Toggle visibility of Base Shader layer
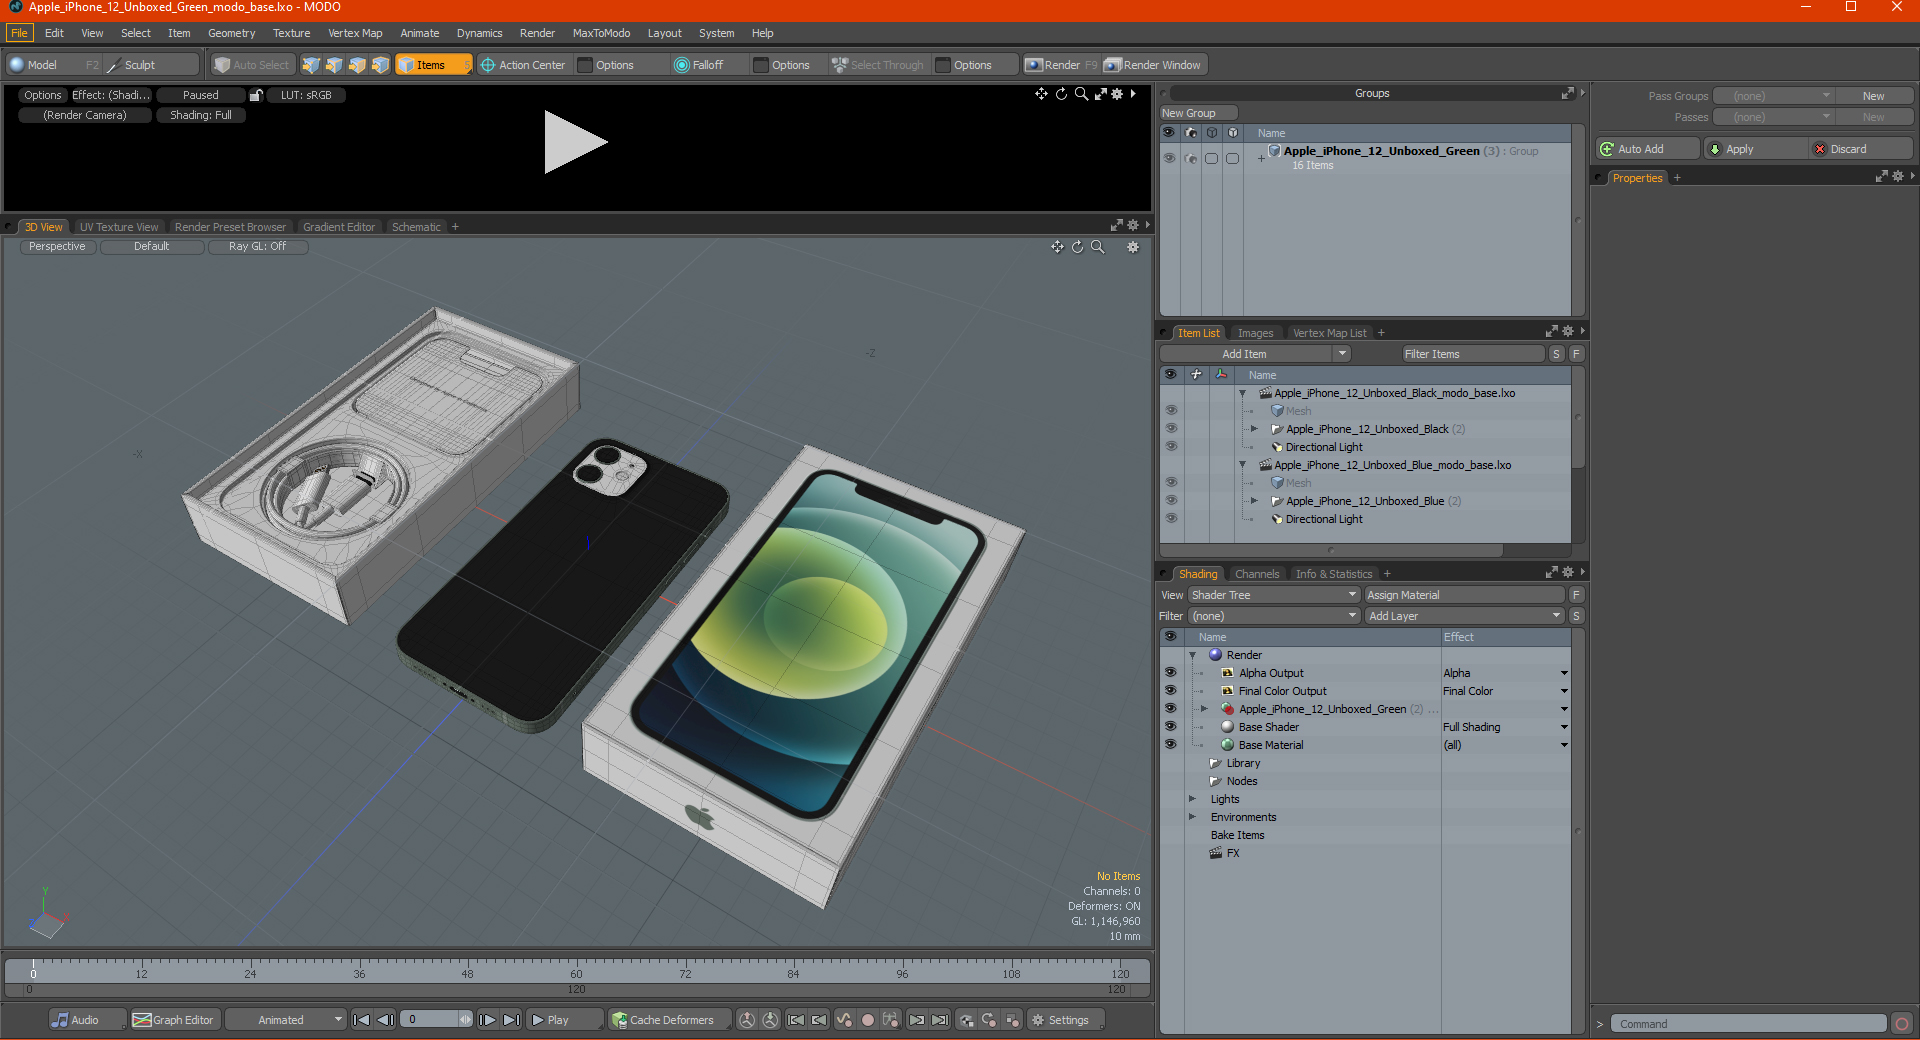Viewport: 1920px width, 1040px height. click(1170, 727)
